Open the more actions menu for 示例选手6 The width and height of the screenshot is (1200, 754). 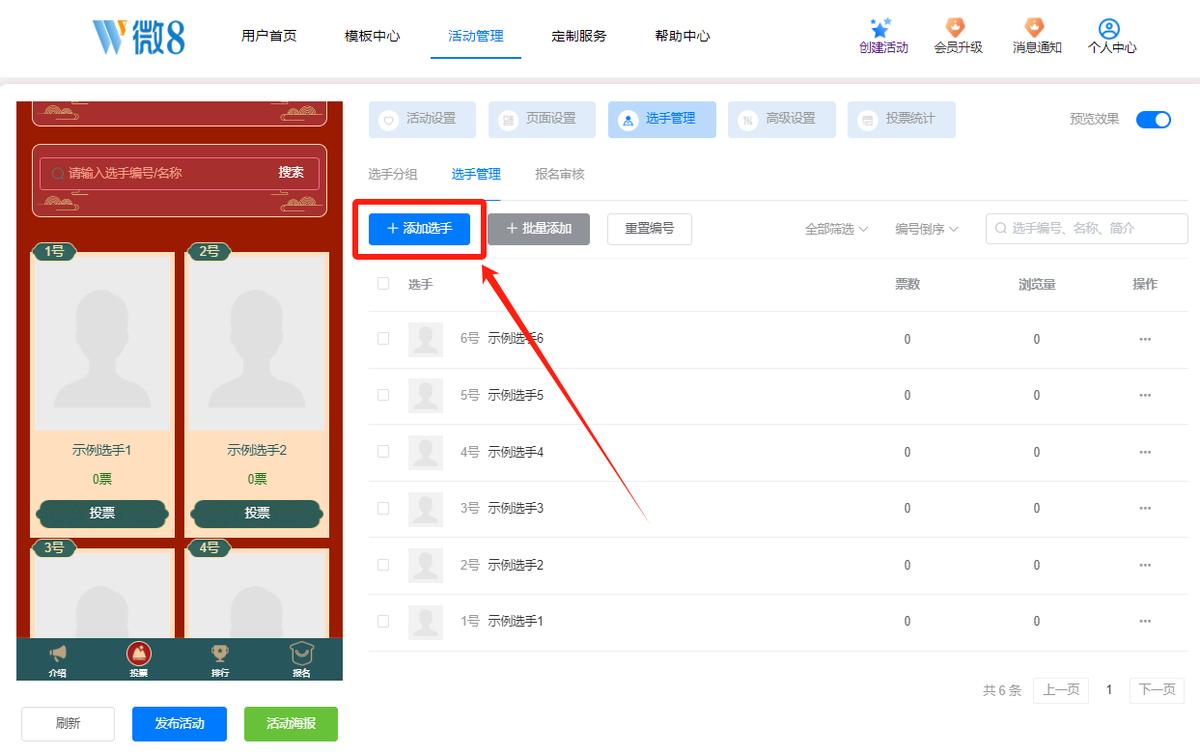pyautogui.click(x=1145, y=339)
